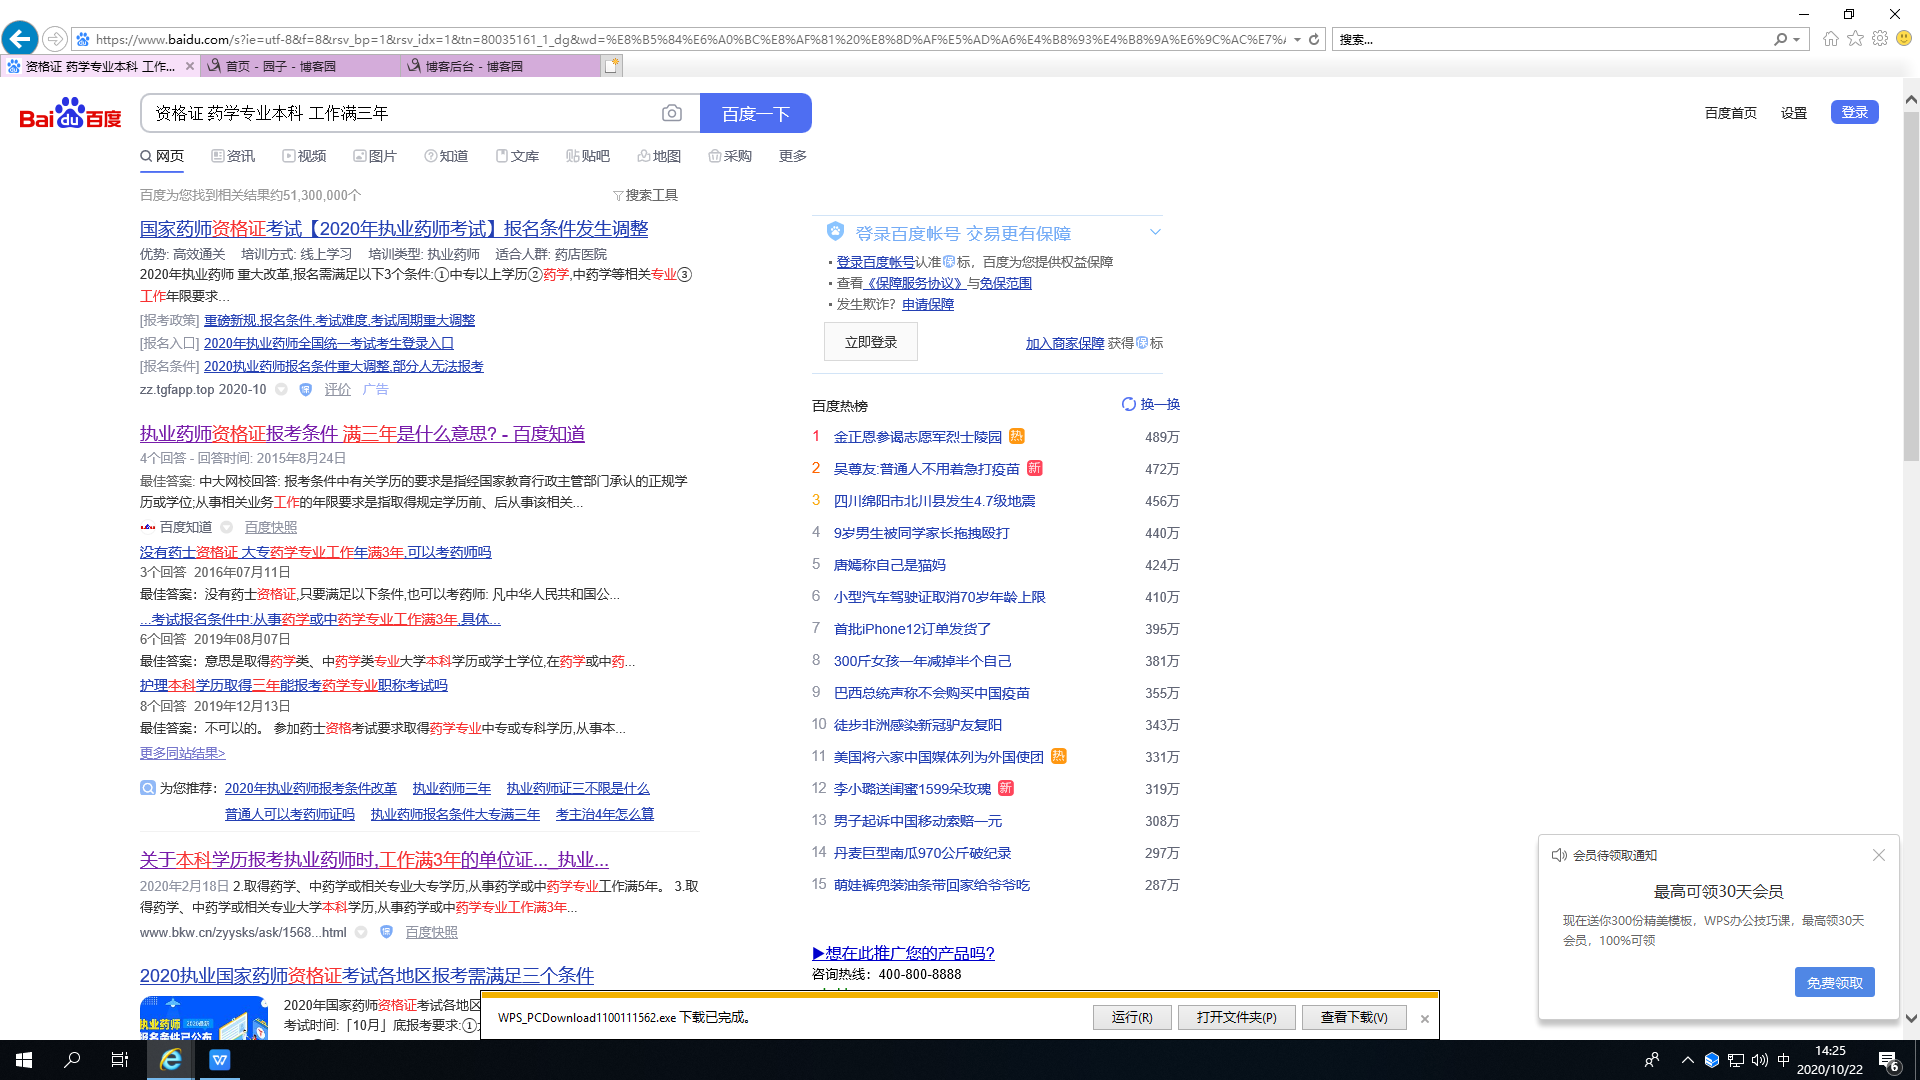This screenshot has width=1920, height=1080.
Task: Expand the login guarantee panel chevron
Action: click(1155, 232)
